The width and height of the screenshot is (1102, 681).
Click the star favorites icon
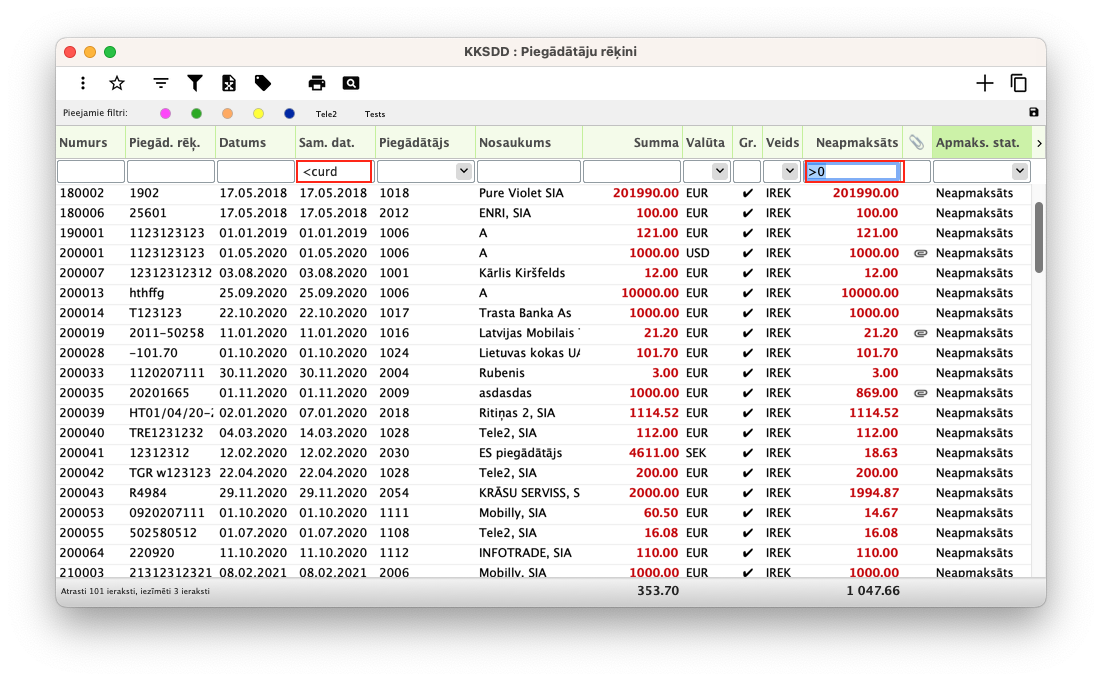click(117, 83)
